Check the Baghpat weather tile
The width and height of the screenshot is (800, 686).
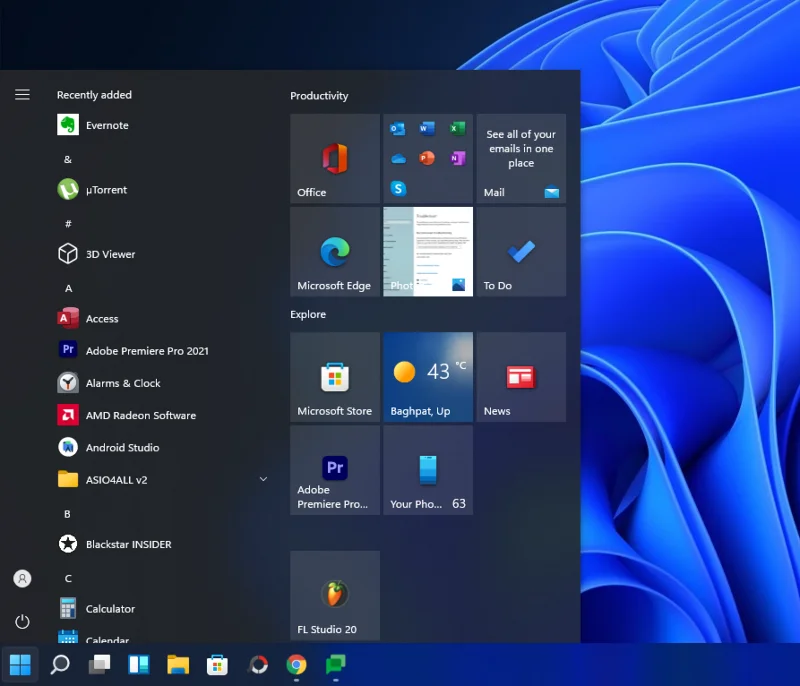click(428, 377)
